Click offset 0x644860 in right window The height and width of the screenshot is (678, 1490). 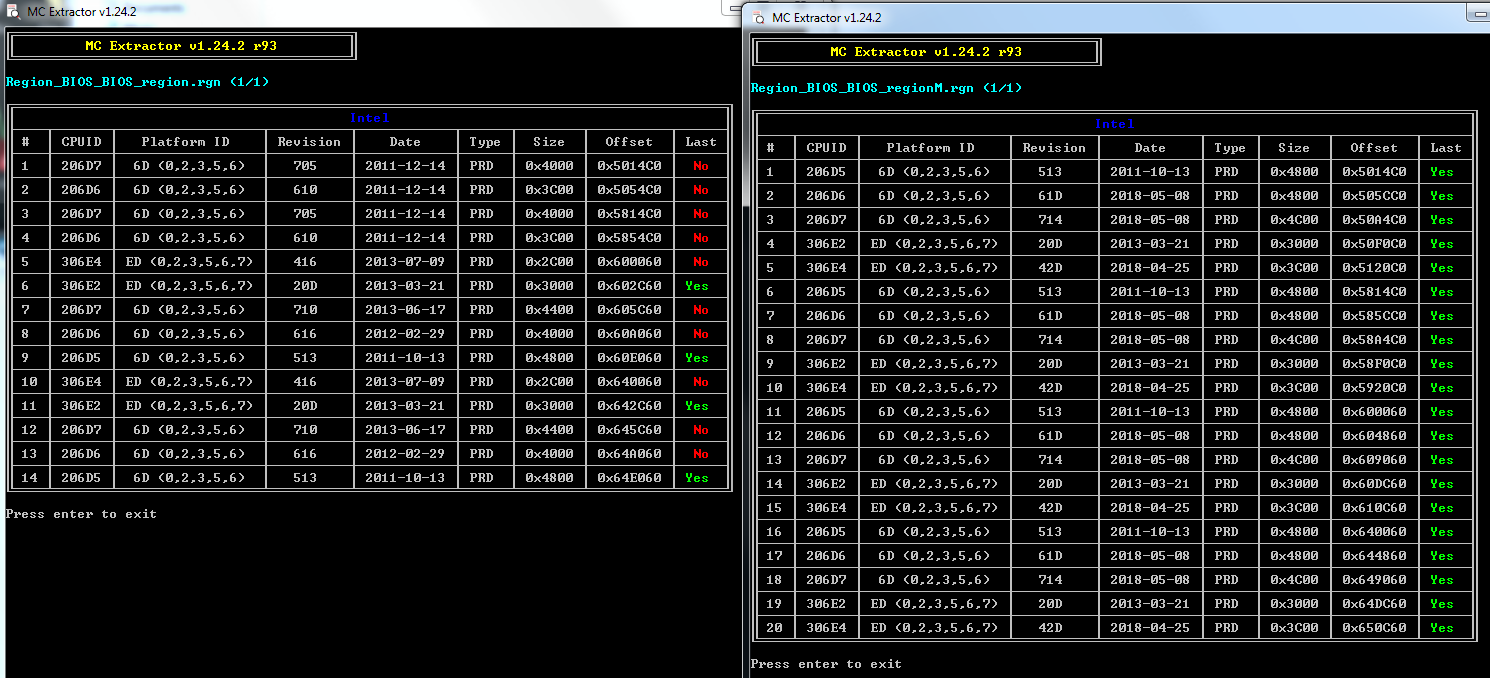pyautogui.click(x=1374, y=556)
